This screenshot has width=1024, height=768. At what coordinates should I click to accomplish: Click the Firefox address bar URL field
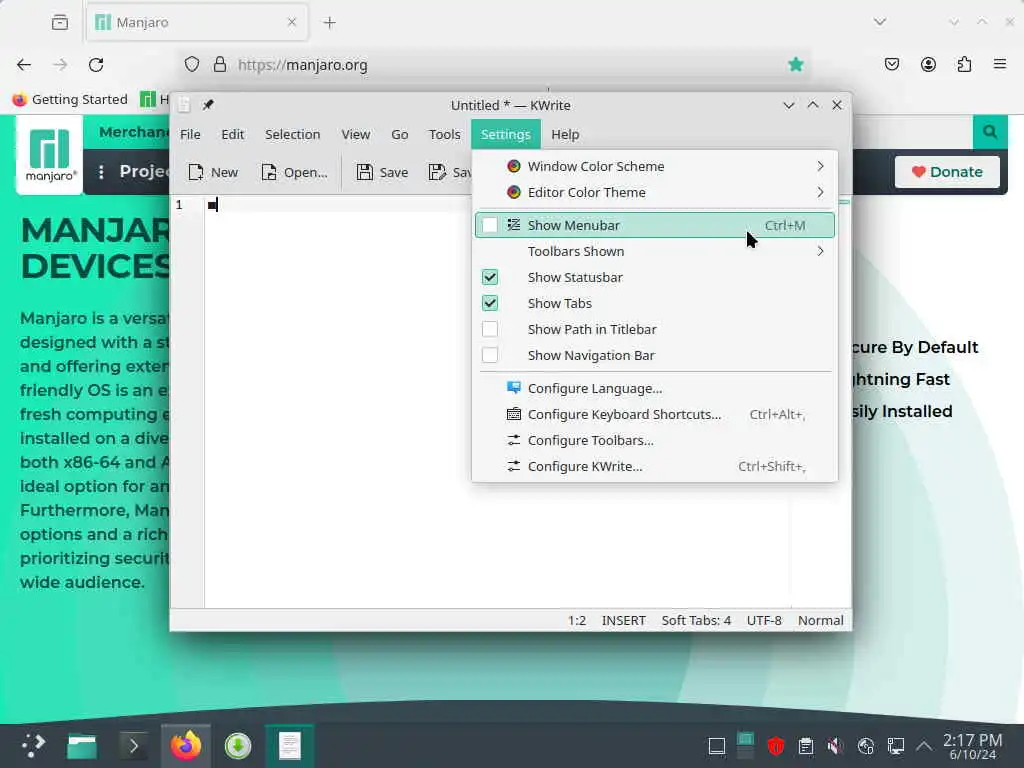(x=496, y=65)
